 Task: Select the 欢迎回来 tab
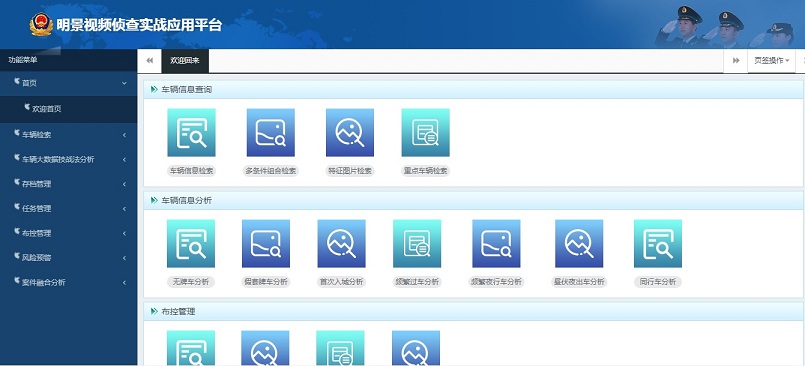(x=185, y=61)
